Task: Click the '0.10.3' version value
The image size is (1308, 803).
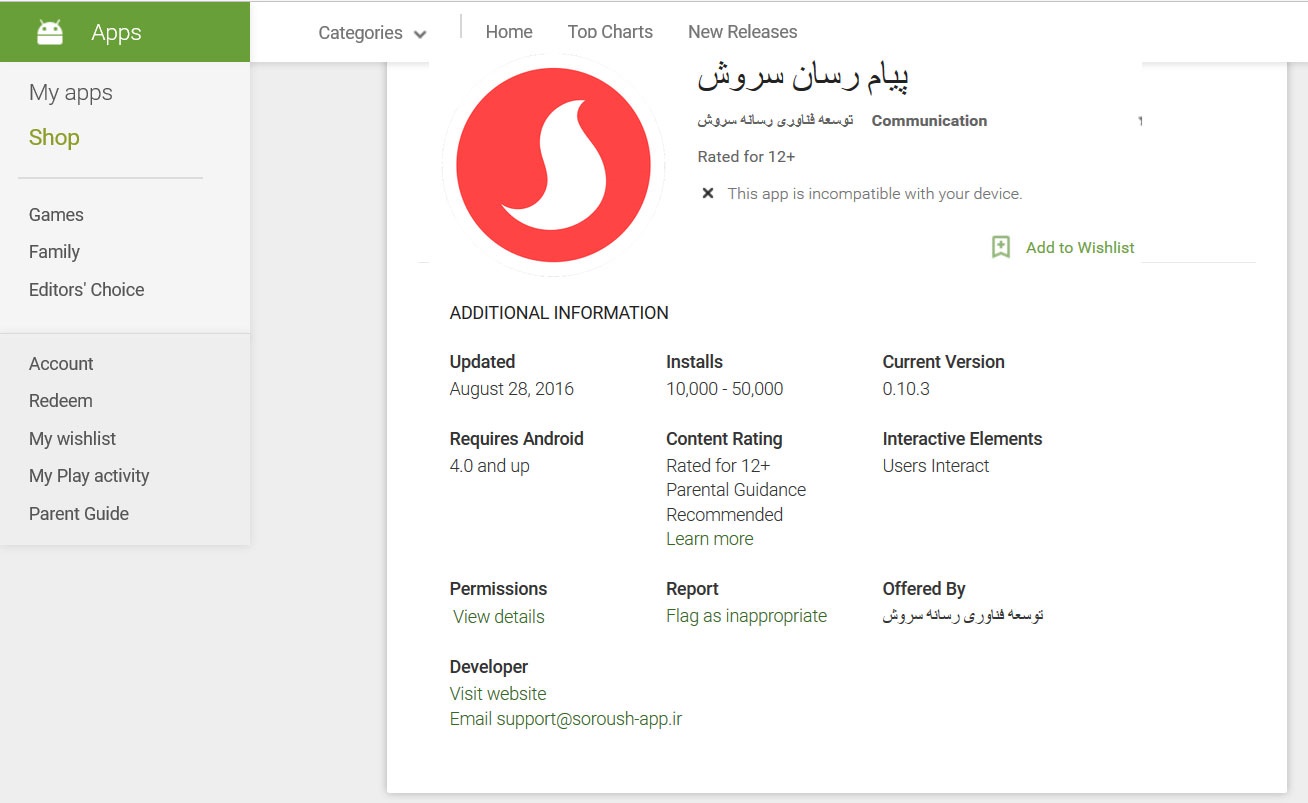Action: 906,389
